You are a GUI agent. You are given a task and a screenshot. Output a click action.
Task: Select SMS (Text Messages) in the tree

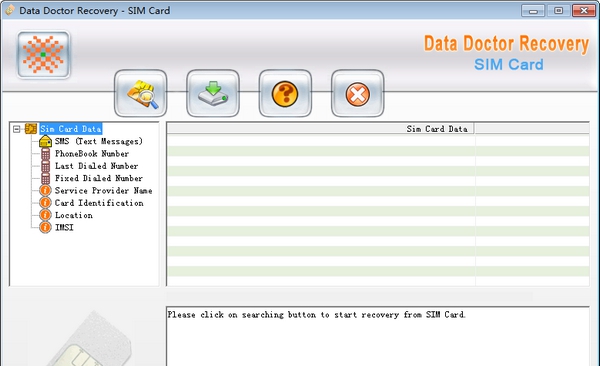pyautogui.click(x=99, y=141)
